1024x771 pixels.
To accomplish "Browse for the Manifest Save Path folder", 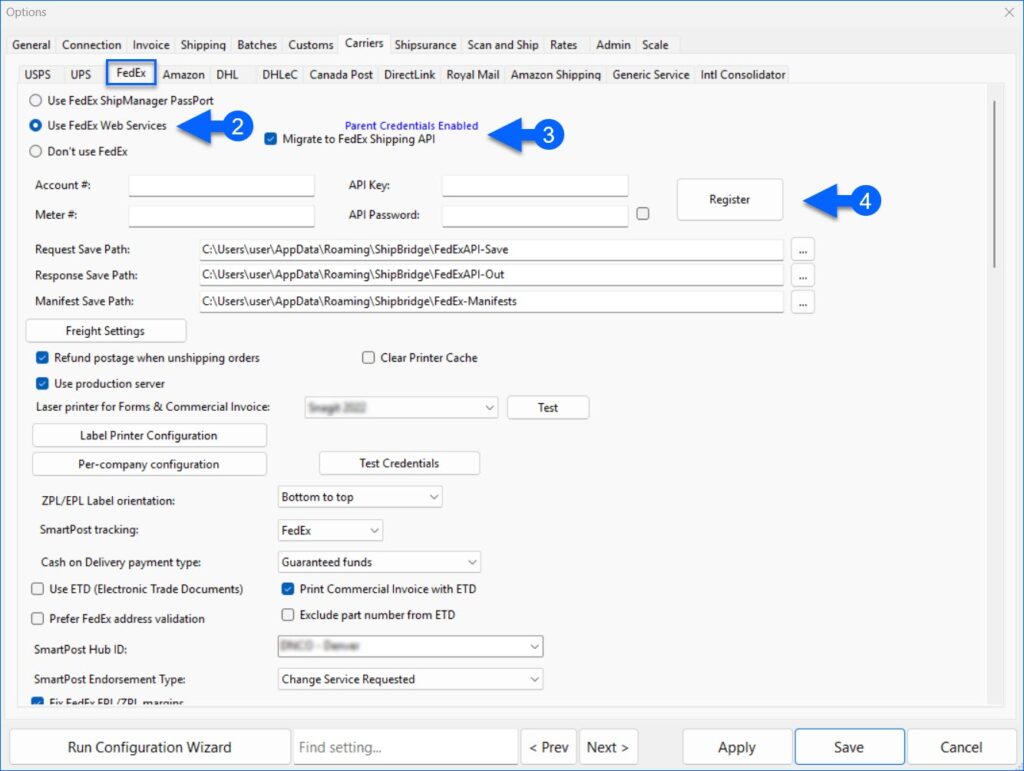I will coord(802,301).
